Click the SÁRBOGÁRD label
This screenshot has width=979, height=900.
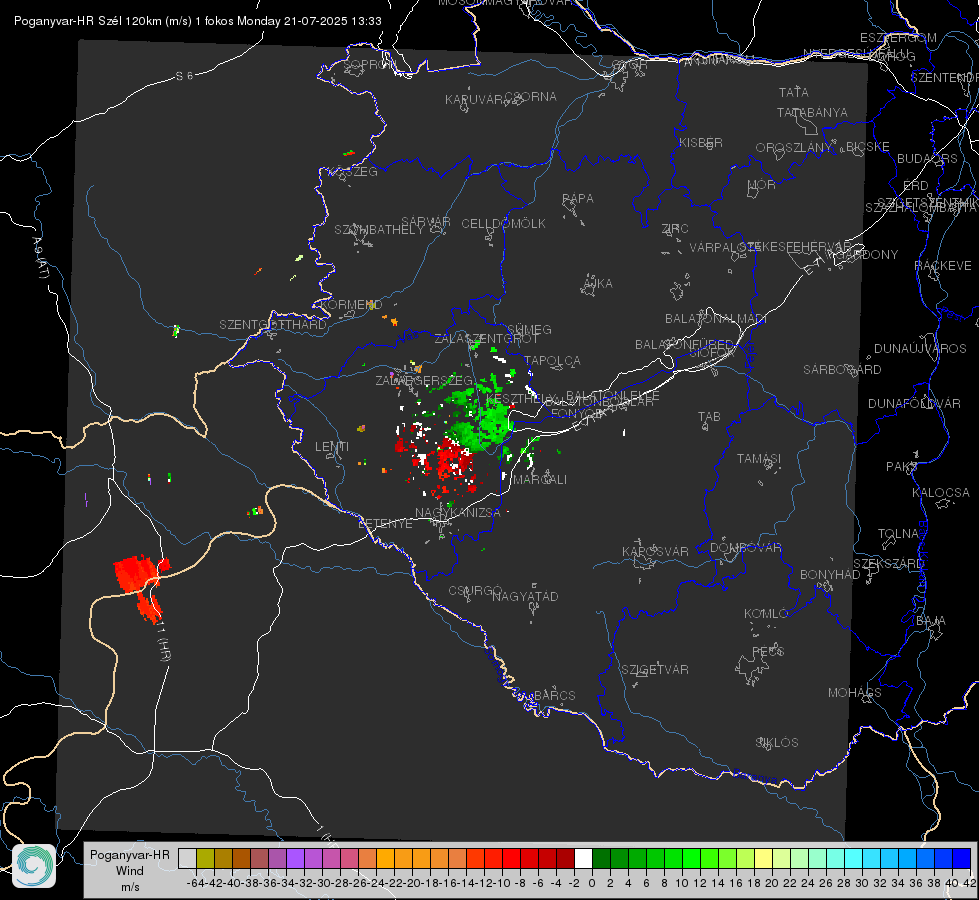click(x=842, y=370)
